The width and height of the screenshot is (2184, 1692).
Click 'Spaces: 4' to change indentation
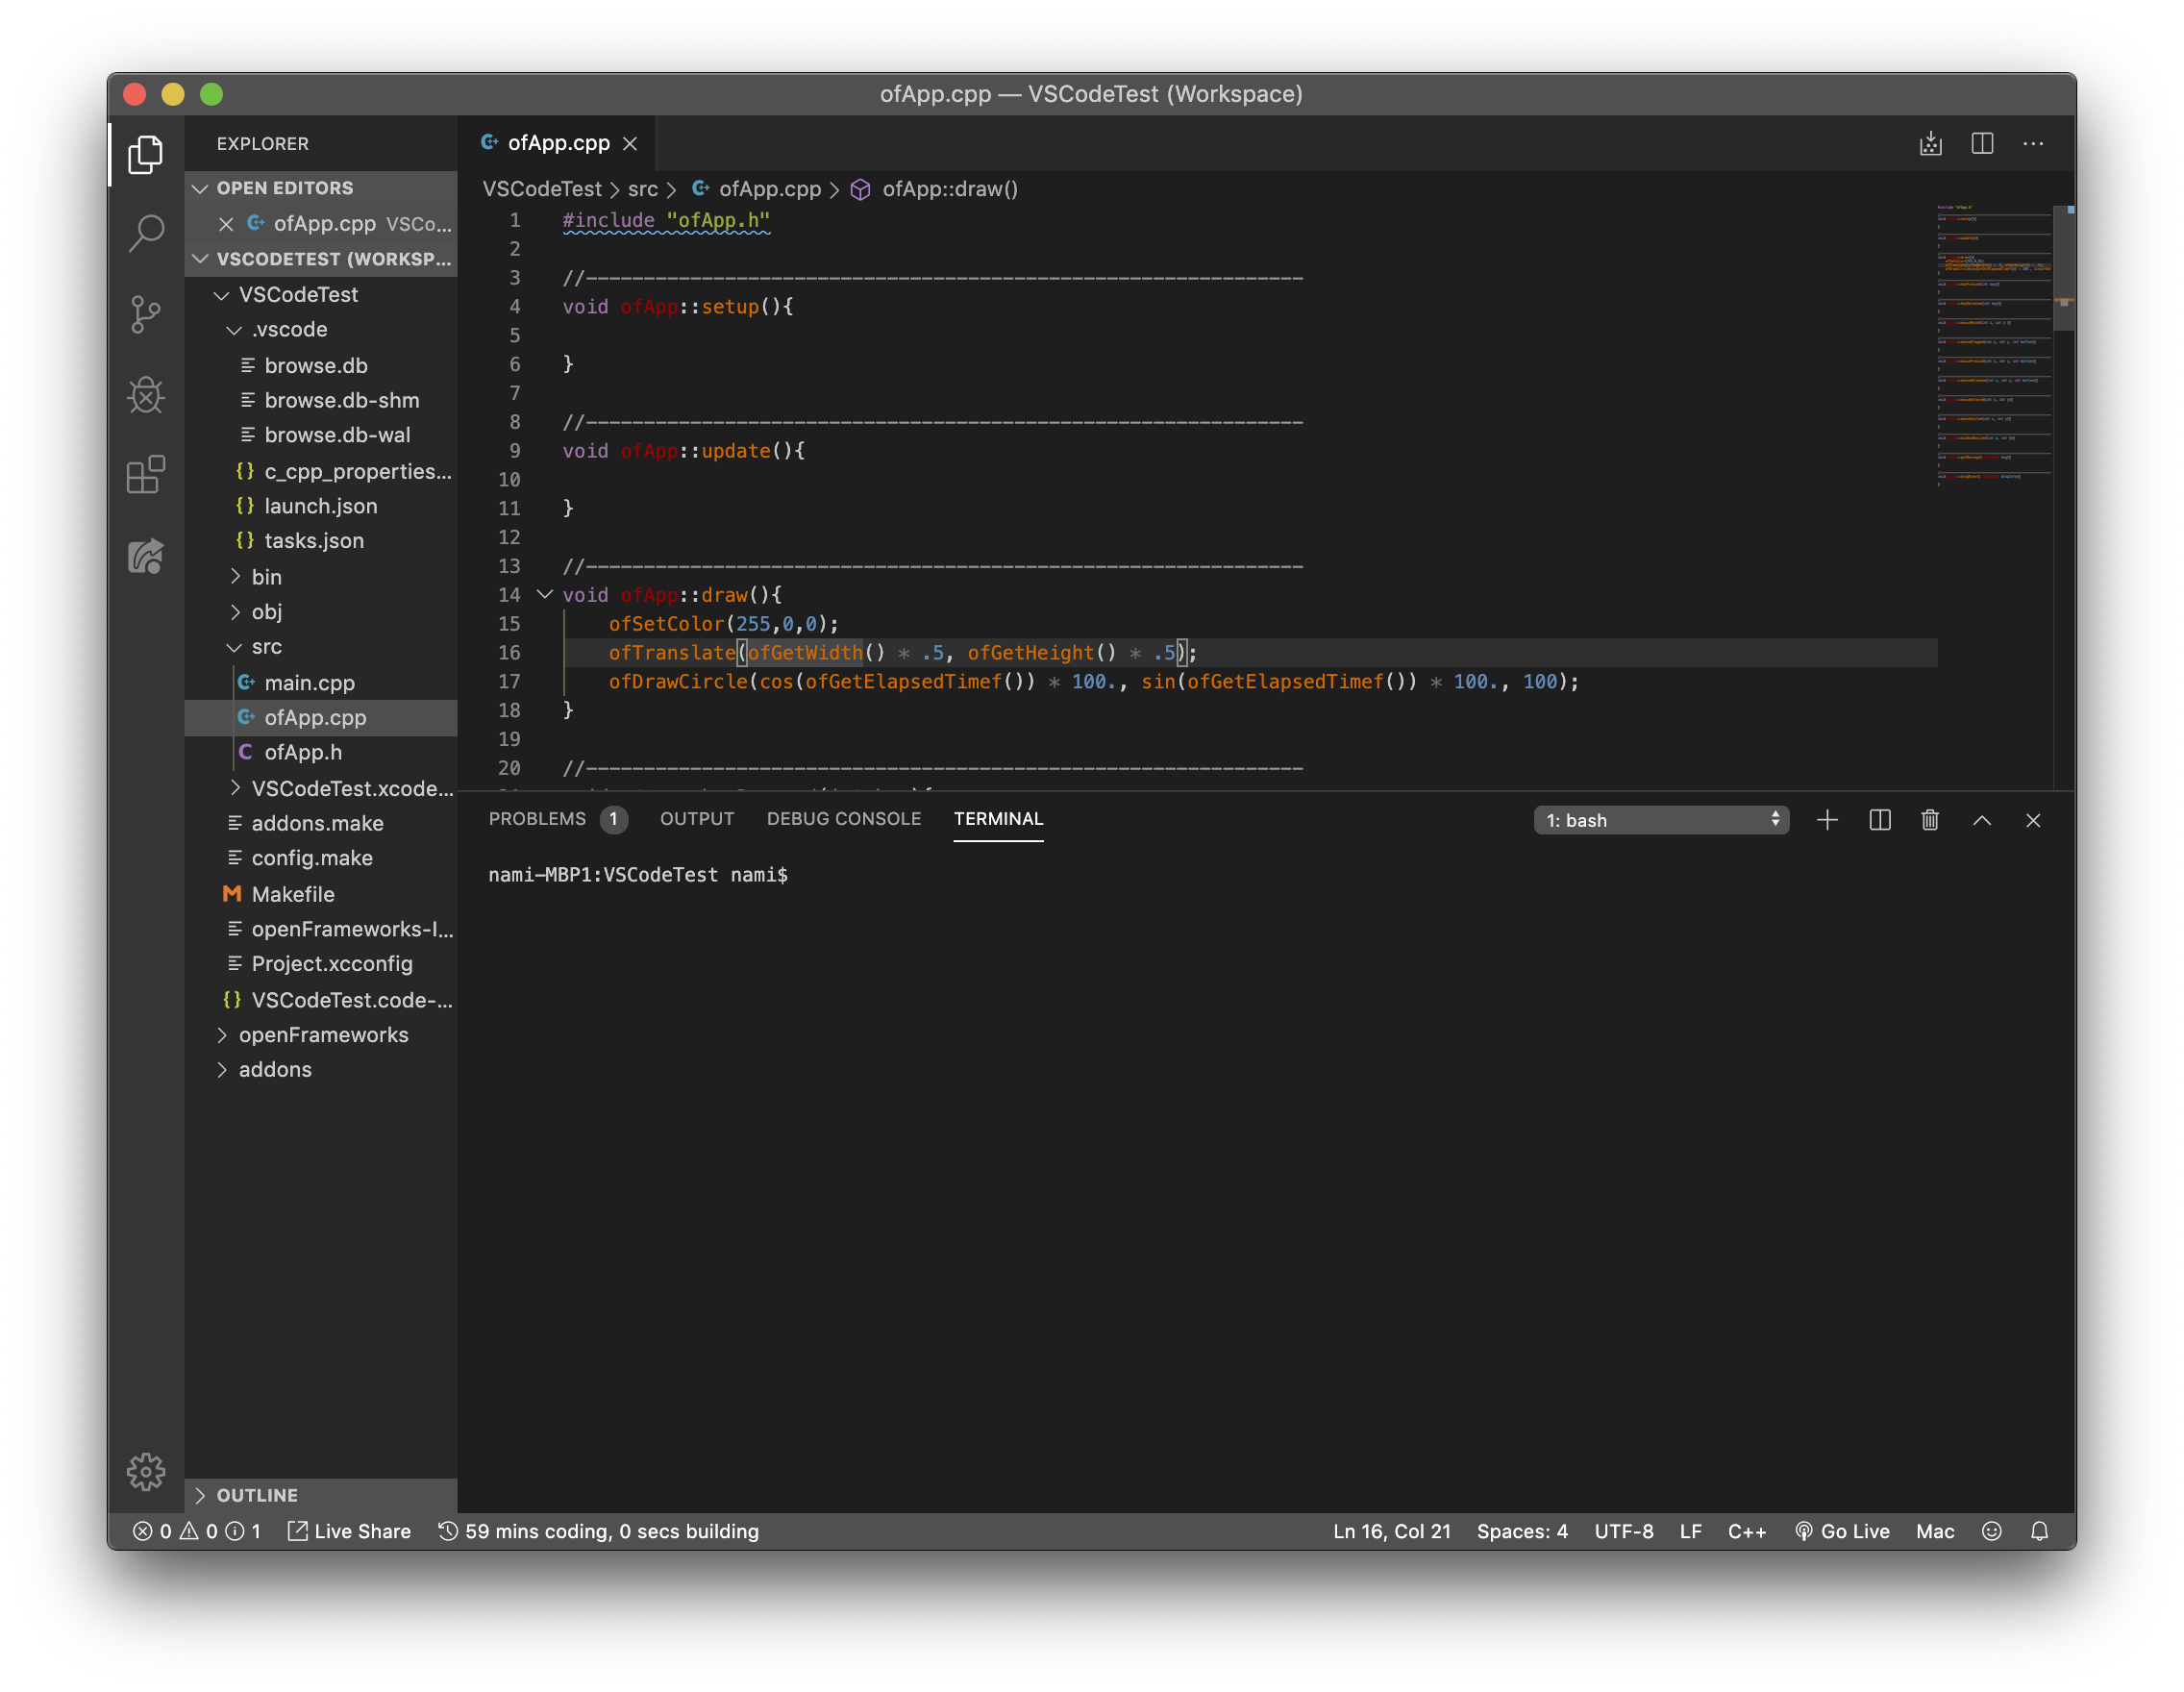tap(1521, 1531)
